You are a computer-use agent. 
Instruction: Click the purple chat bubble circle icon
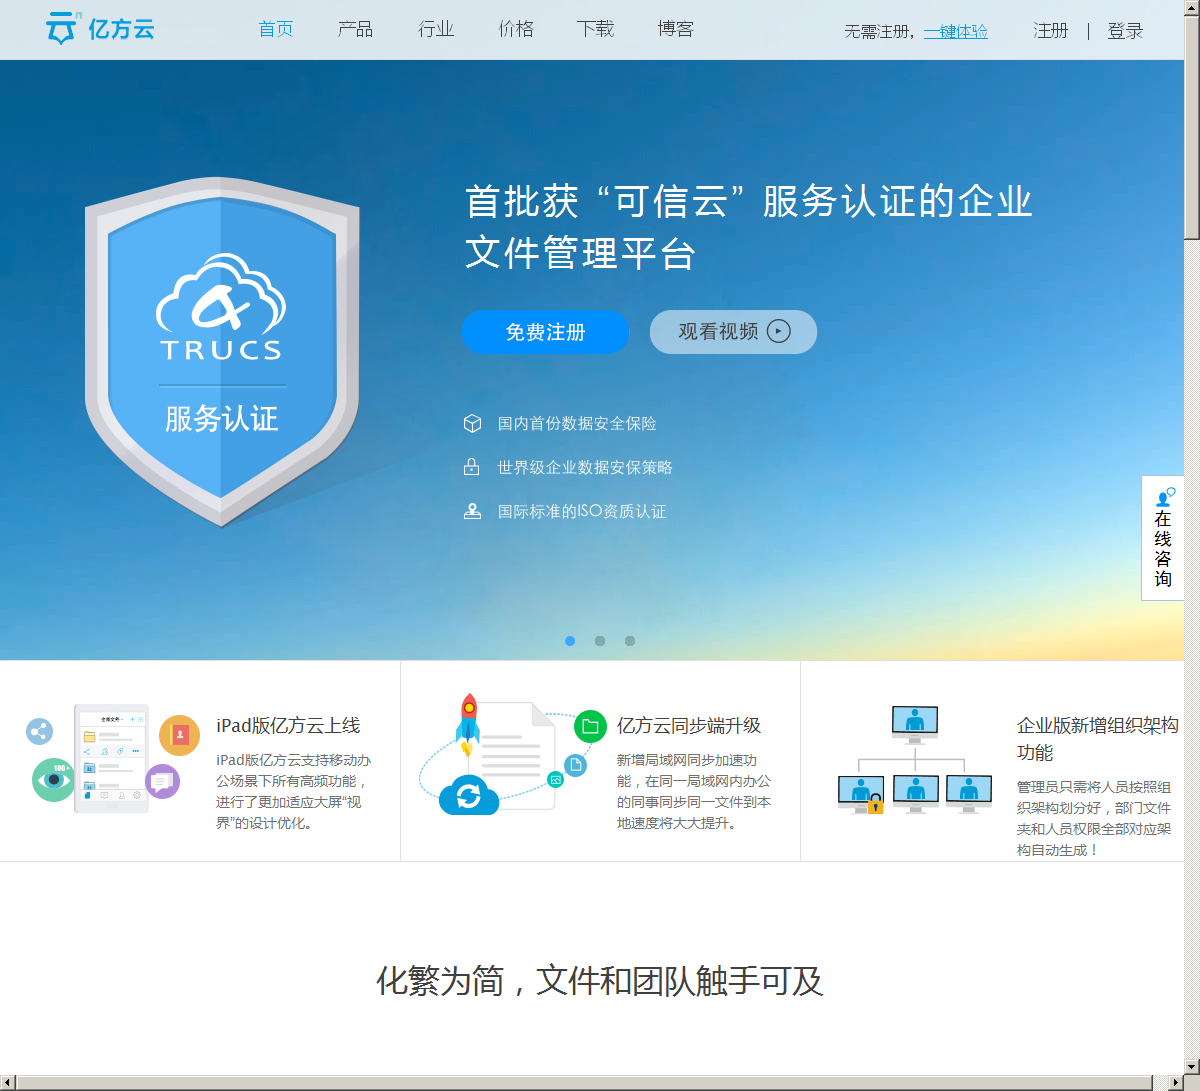click(162, 781)
